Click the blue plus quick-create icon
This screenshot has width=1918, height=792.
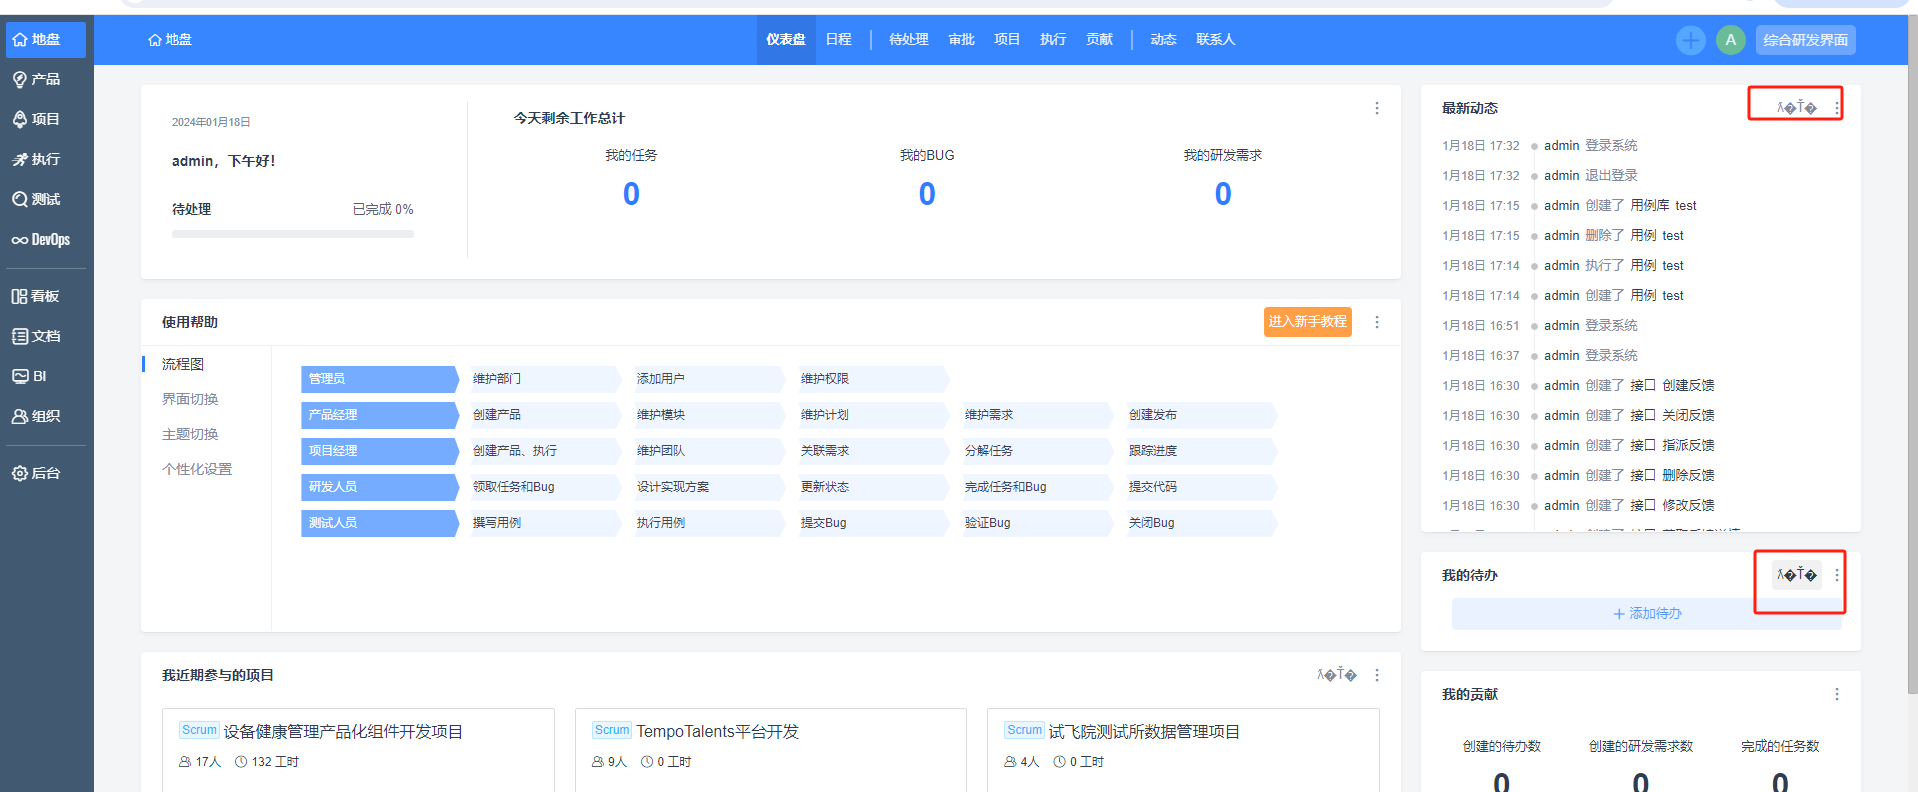pyautogui.click(x=1690, y=40)
